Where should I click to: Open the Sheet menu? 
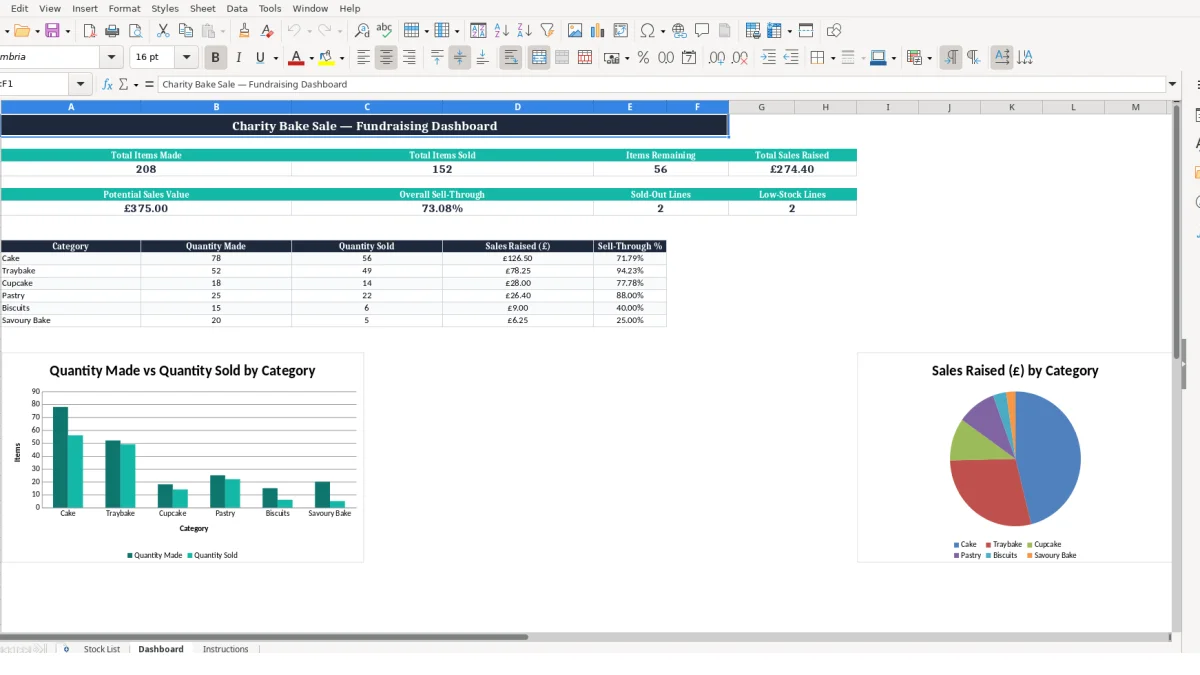(x=202, y=8)
